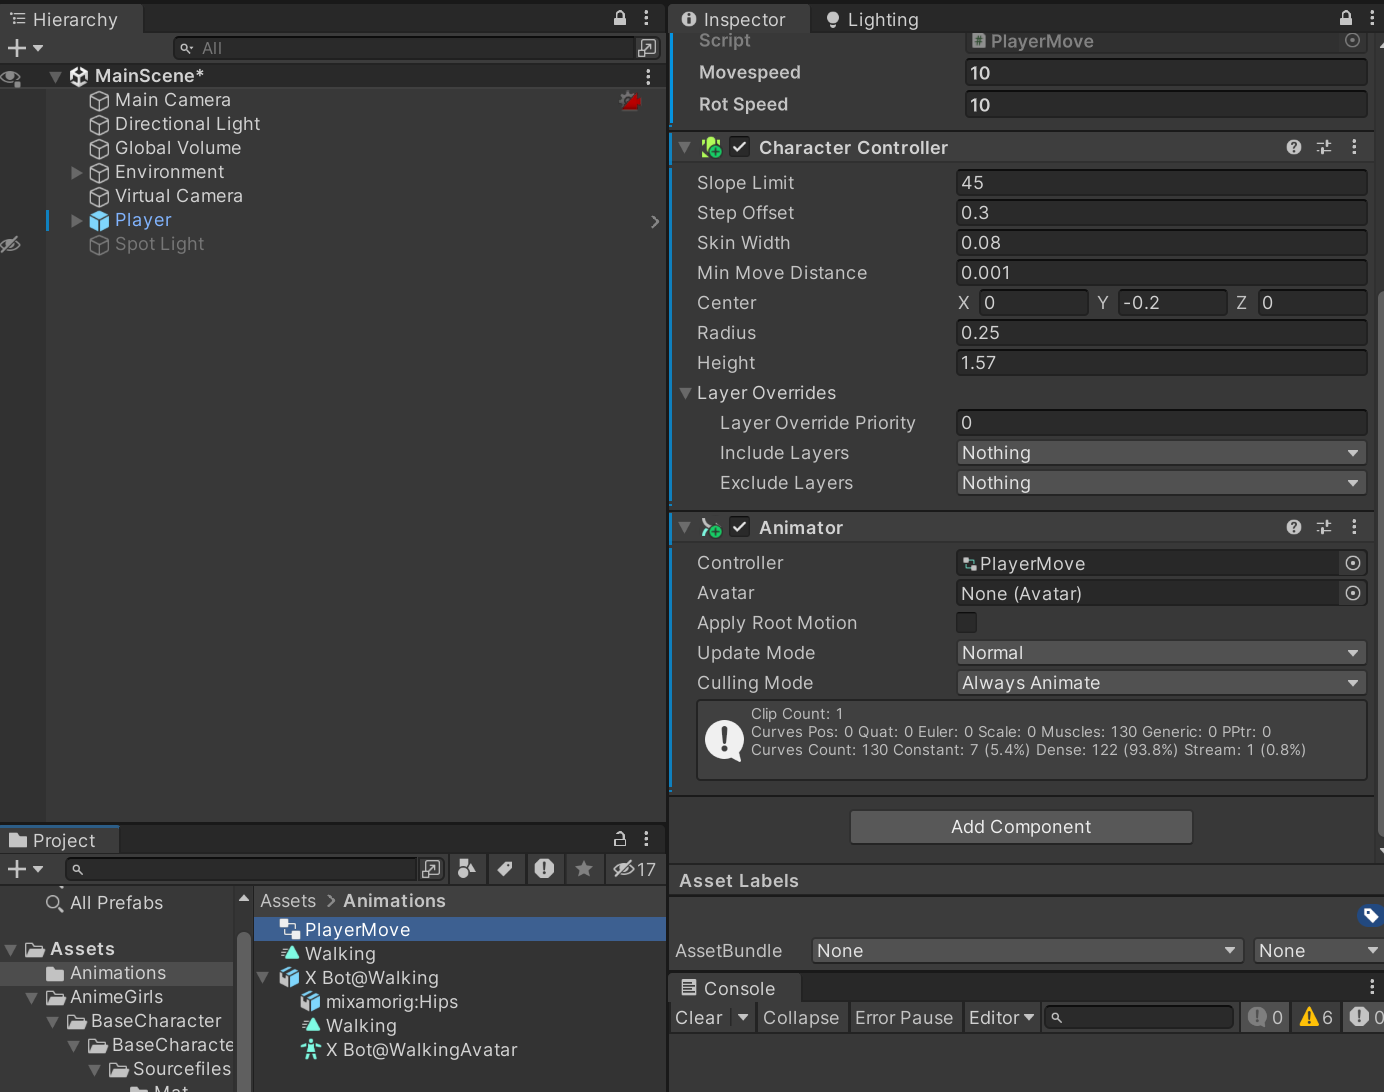Viewport: 1384px width, 1092px height.
Task: Open Exclude Layers dropdown
Action: tap(1161, 483)
